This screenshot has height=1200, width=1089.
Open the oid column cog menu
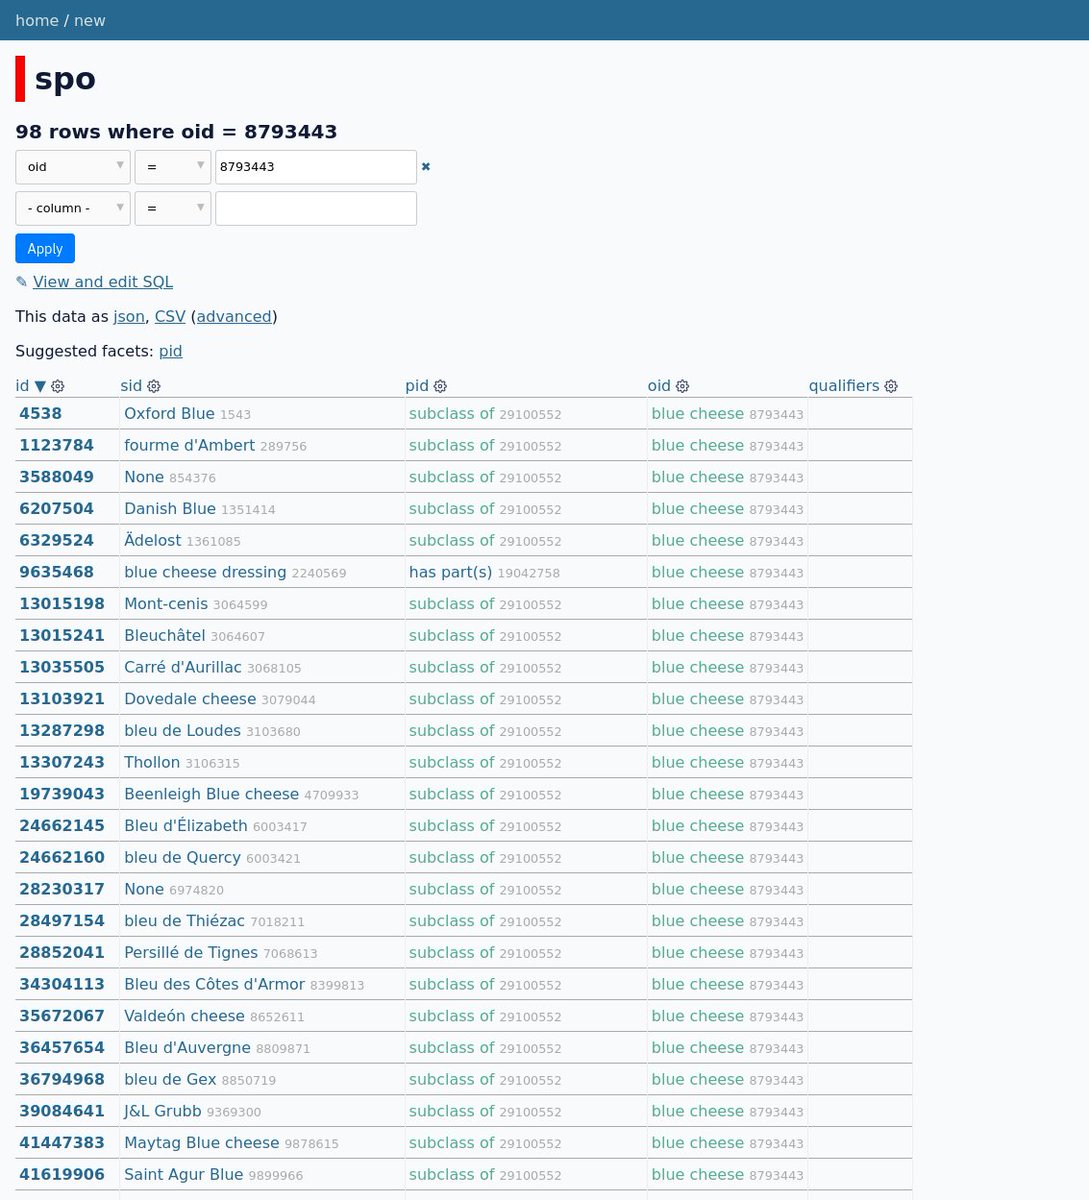[683, 386]
